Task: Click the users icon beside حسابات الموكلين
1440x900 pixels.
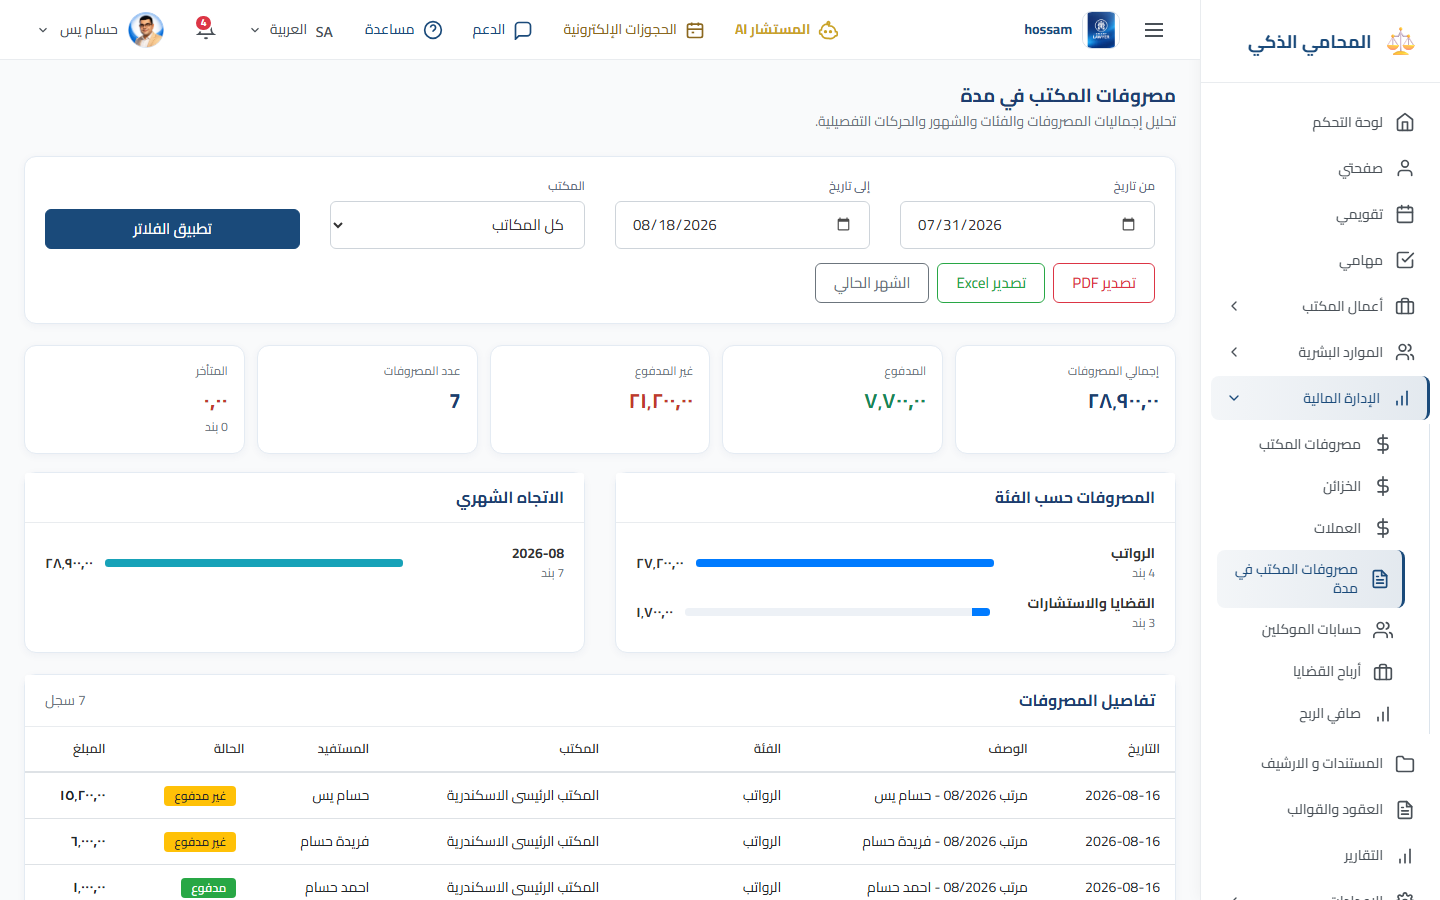Action: click(1383, 630)
